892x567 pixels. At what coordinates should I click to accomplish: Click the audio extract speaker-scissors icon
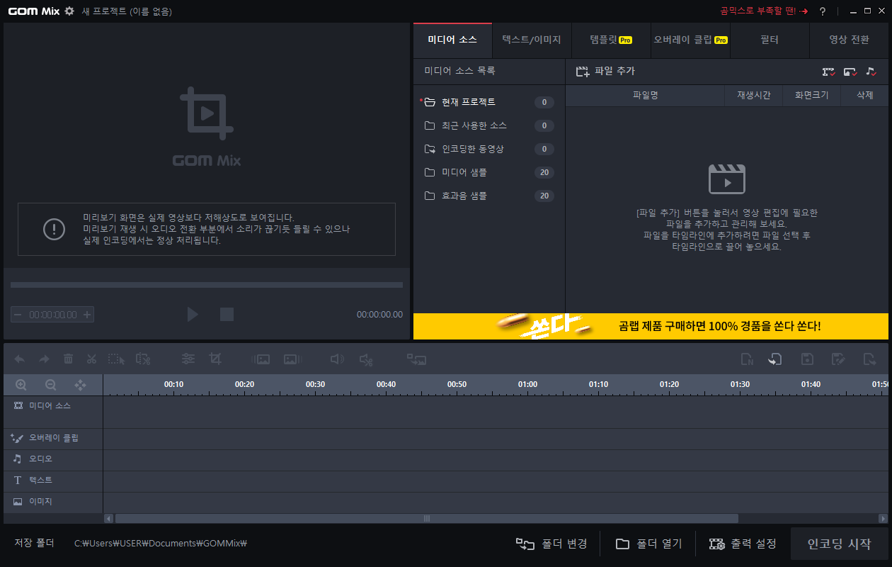pos(366,359)
